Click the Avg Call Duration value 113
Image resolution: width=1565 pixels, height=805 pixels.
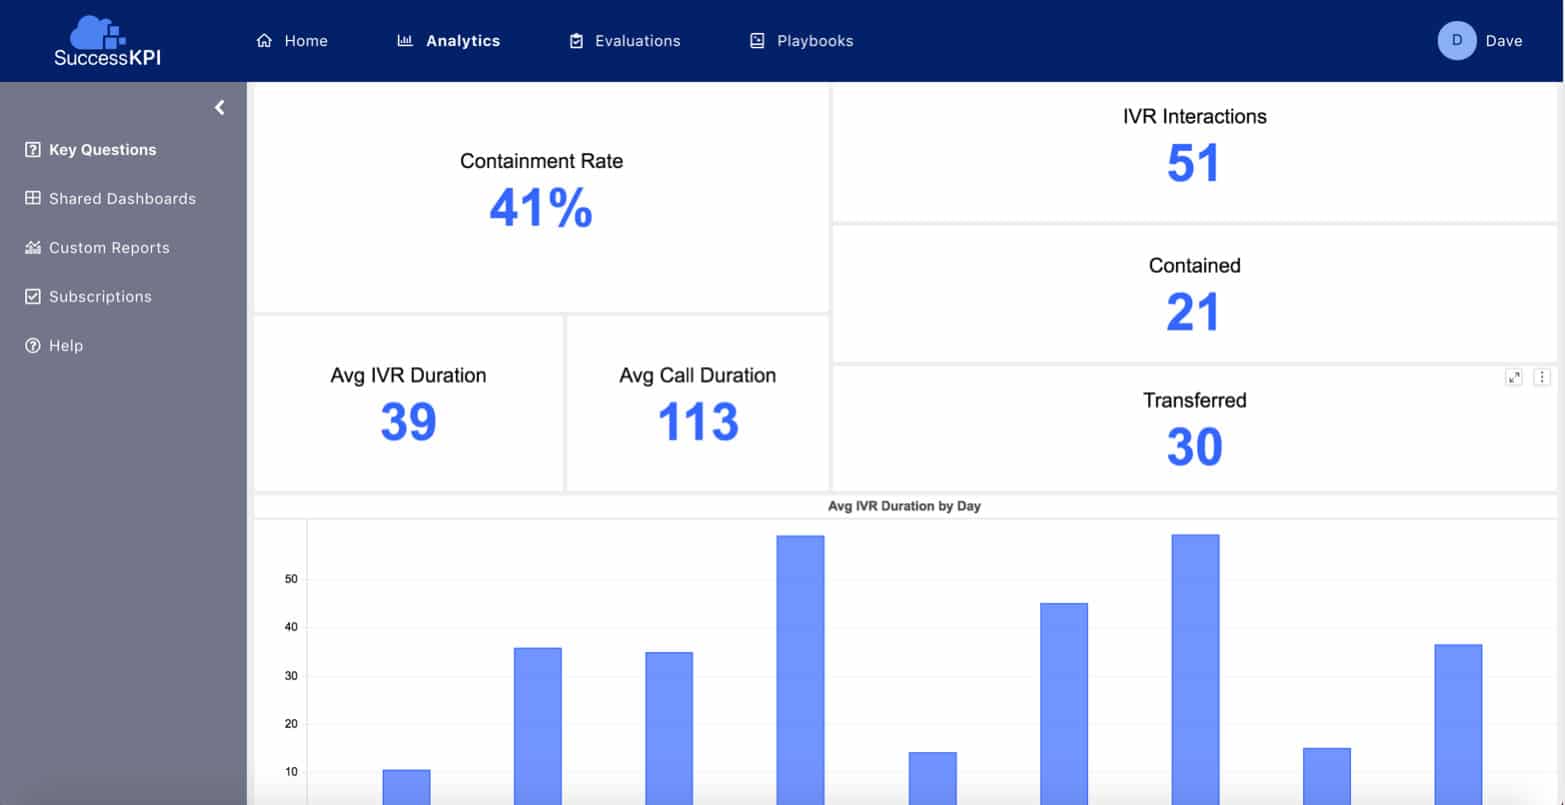pos(698,421)
